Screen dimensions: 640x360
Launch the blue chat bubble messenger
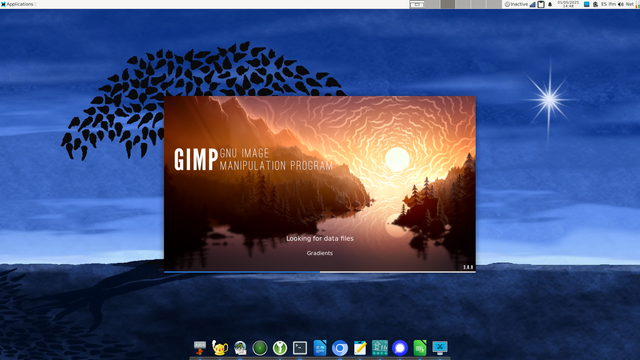point(400,348)
